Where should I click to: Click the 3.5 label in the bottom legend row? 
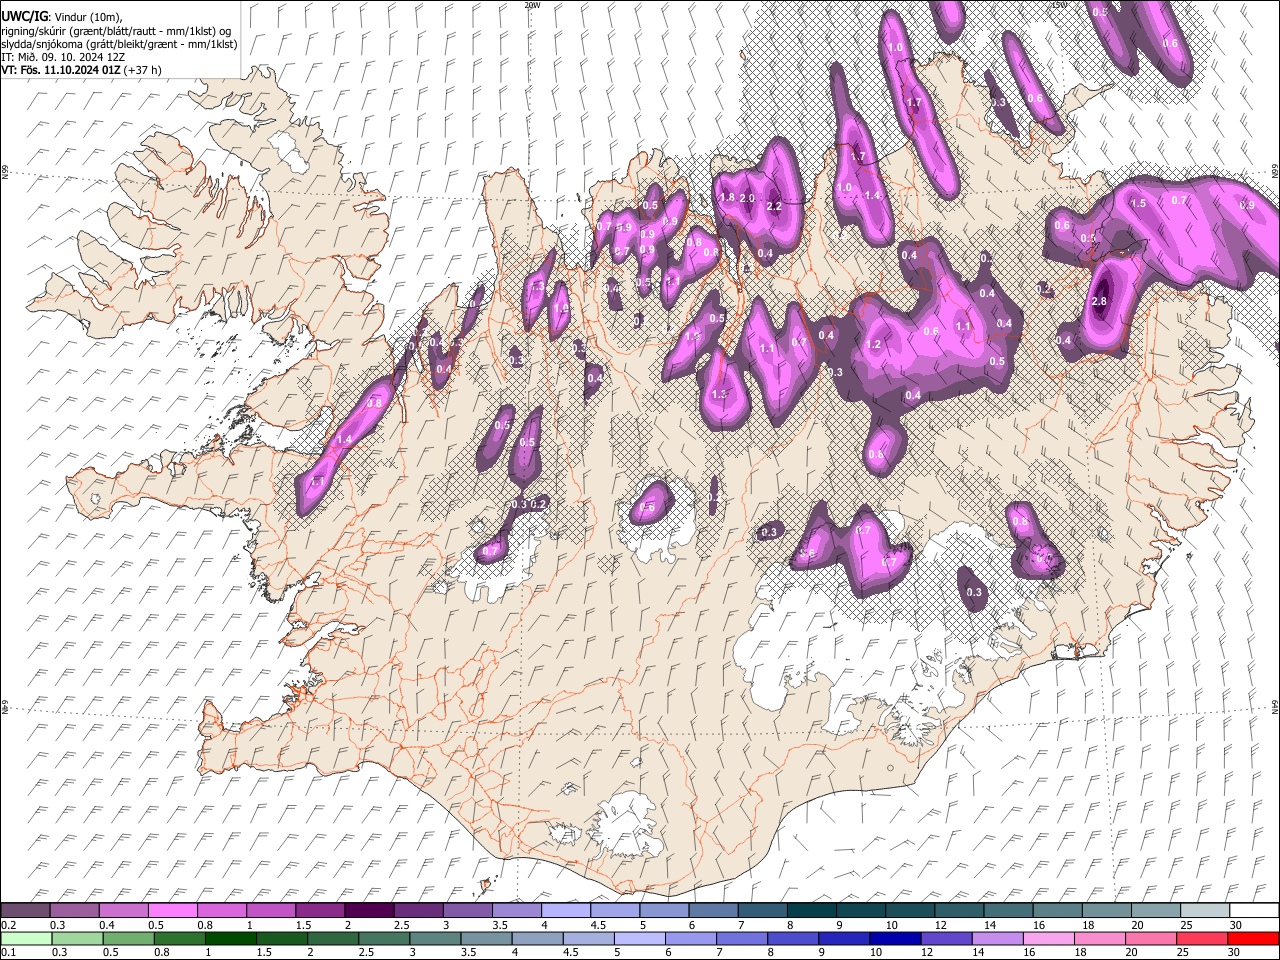469,953
